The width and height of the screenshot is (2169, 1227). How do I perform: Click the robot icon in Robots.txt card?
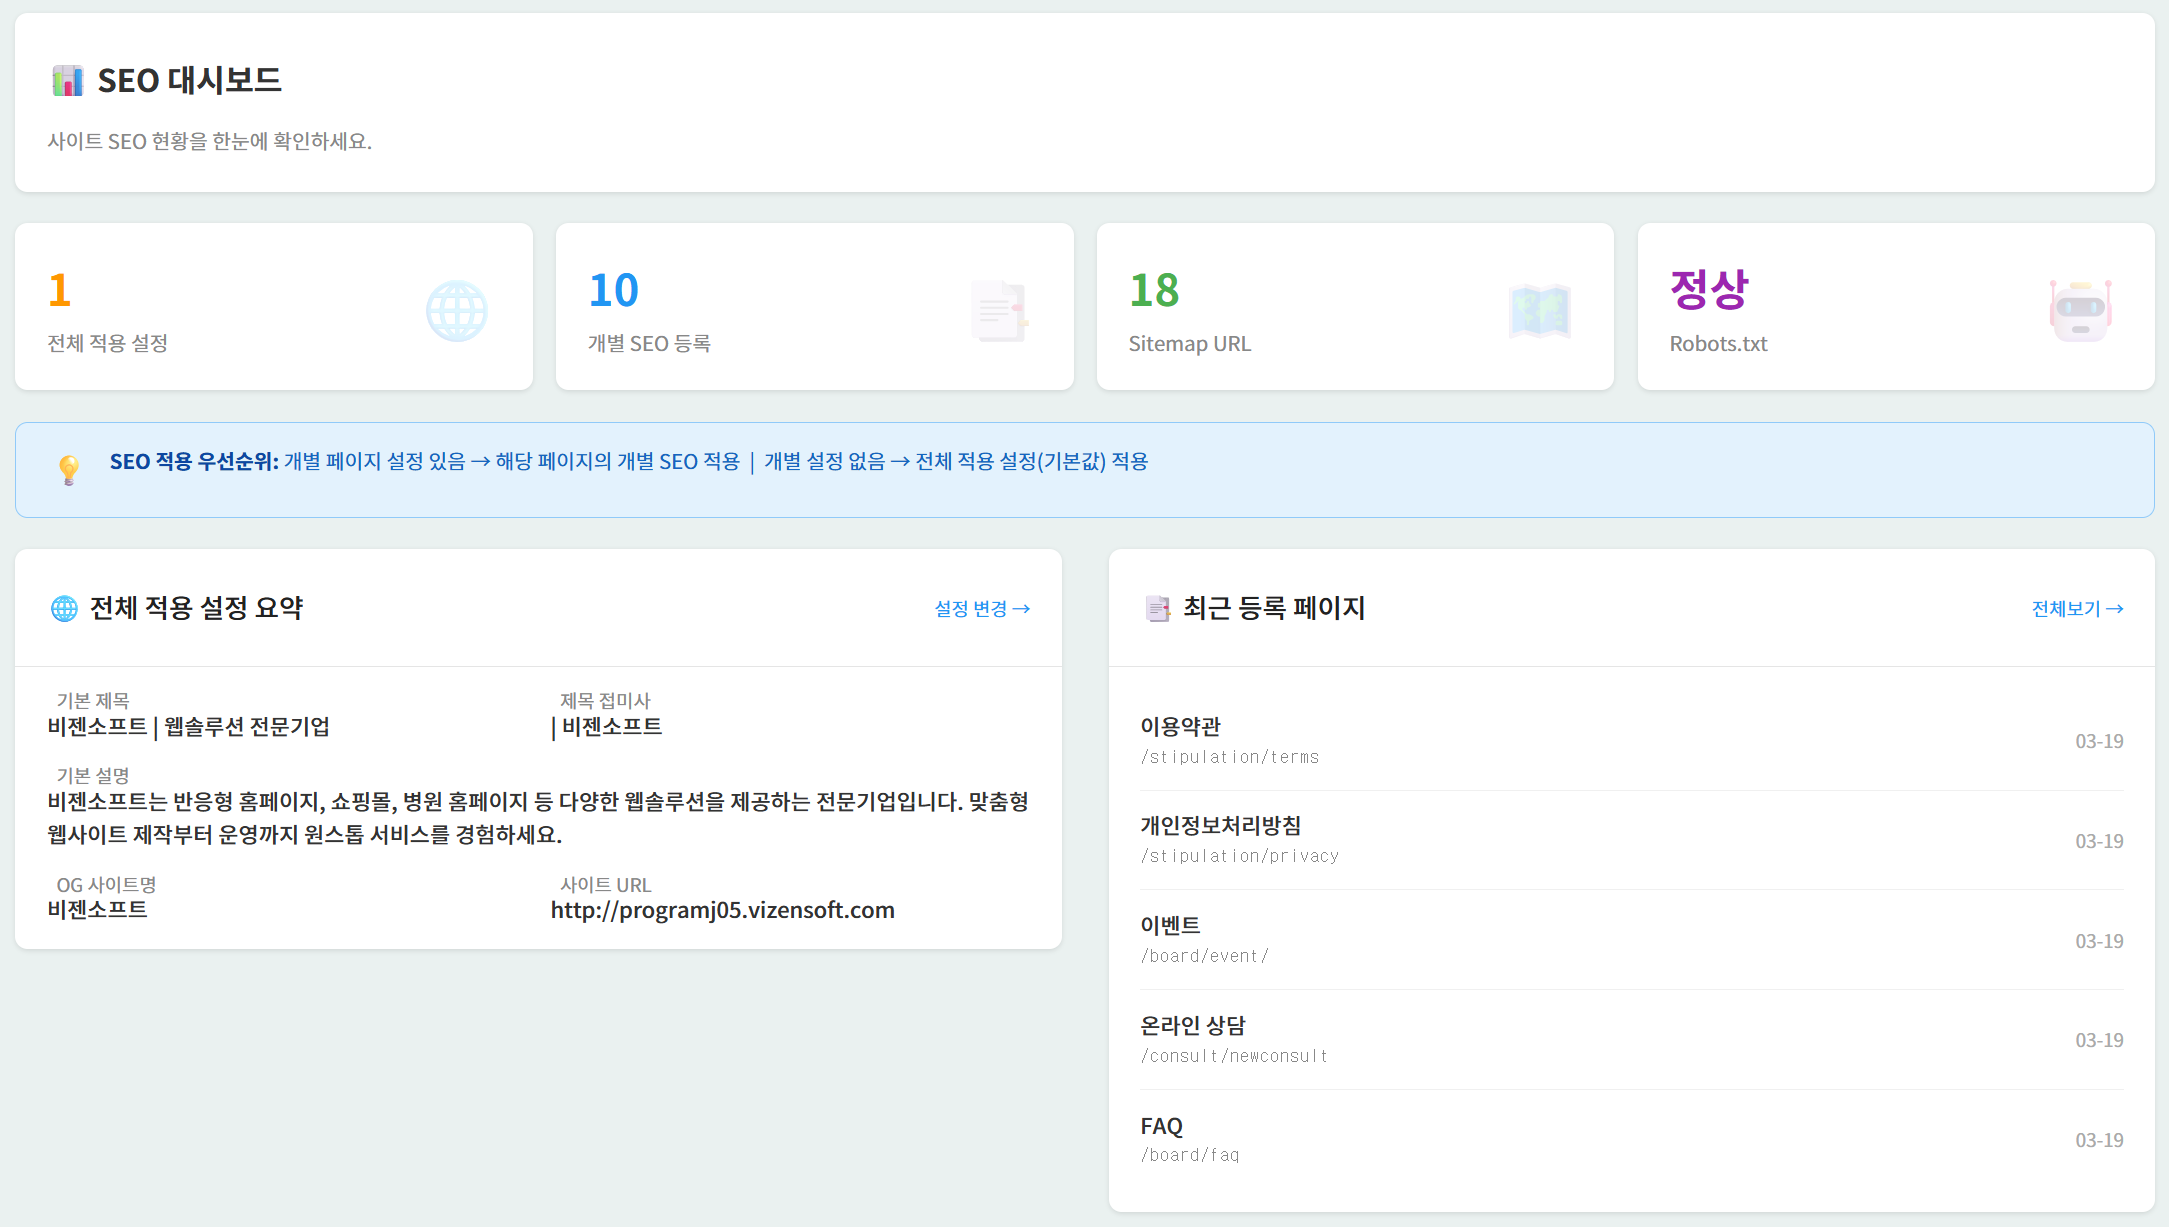pos(2080,312)
